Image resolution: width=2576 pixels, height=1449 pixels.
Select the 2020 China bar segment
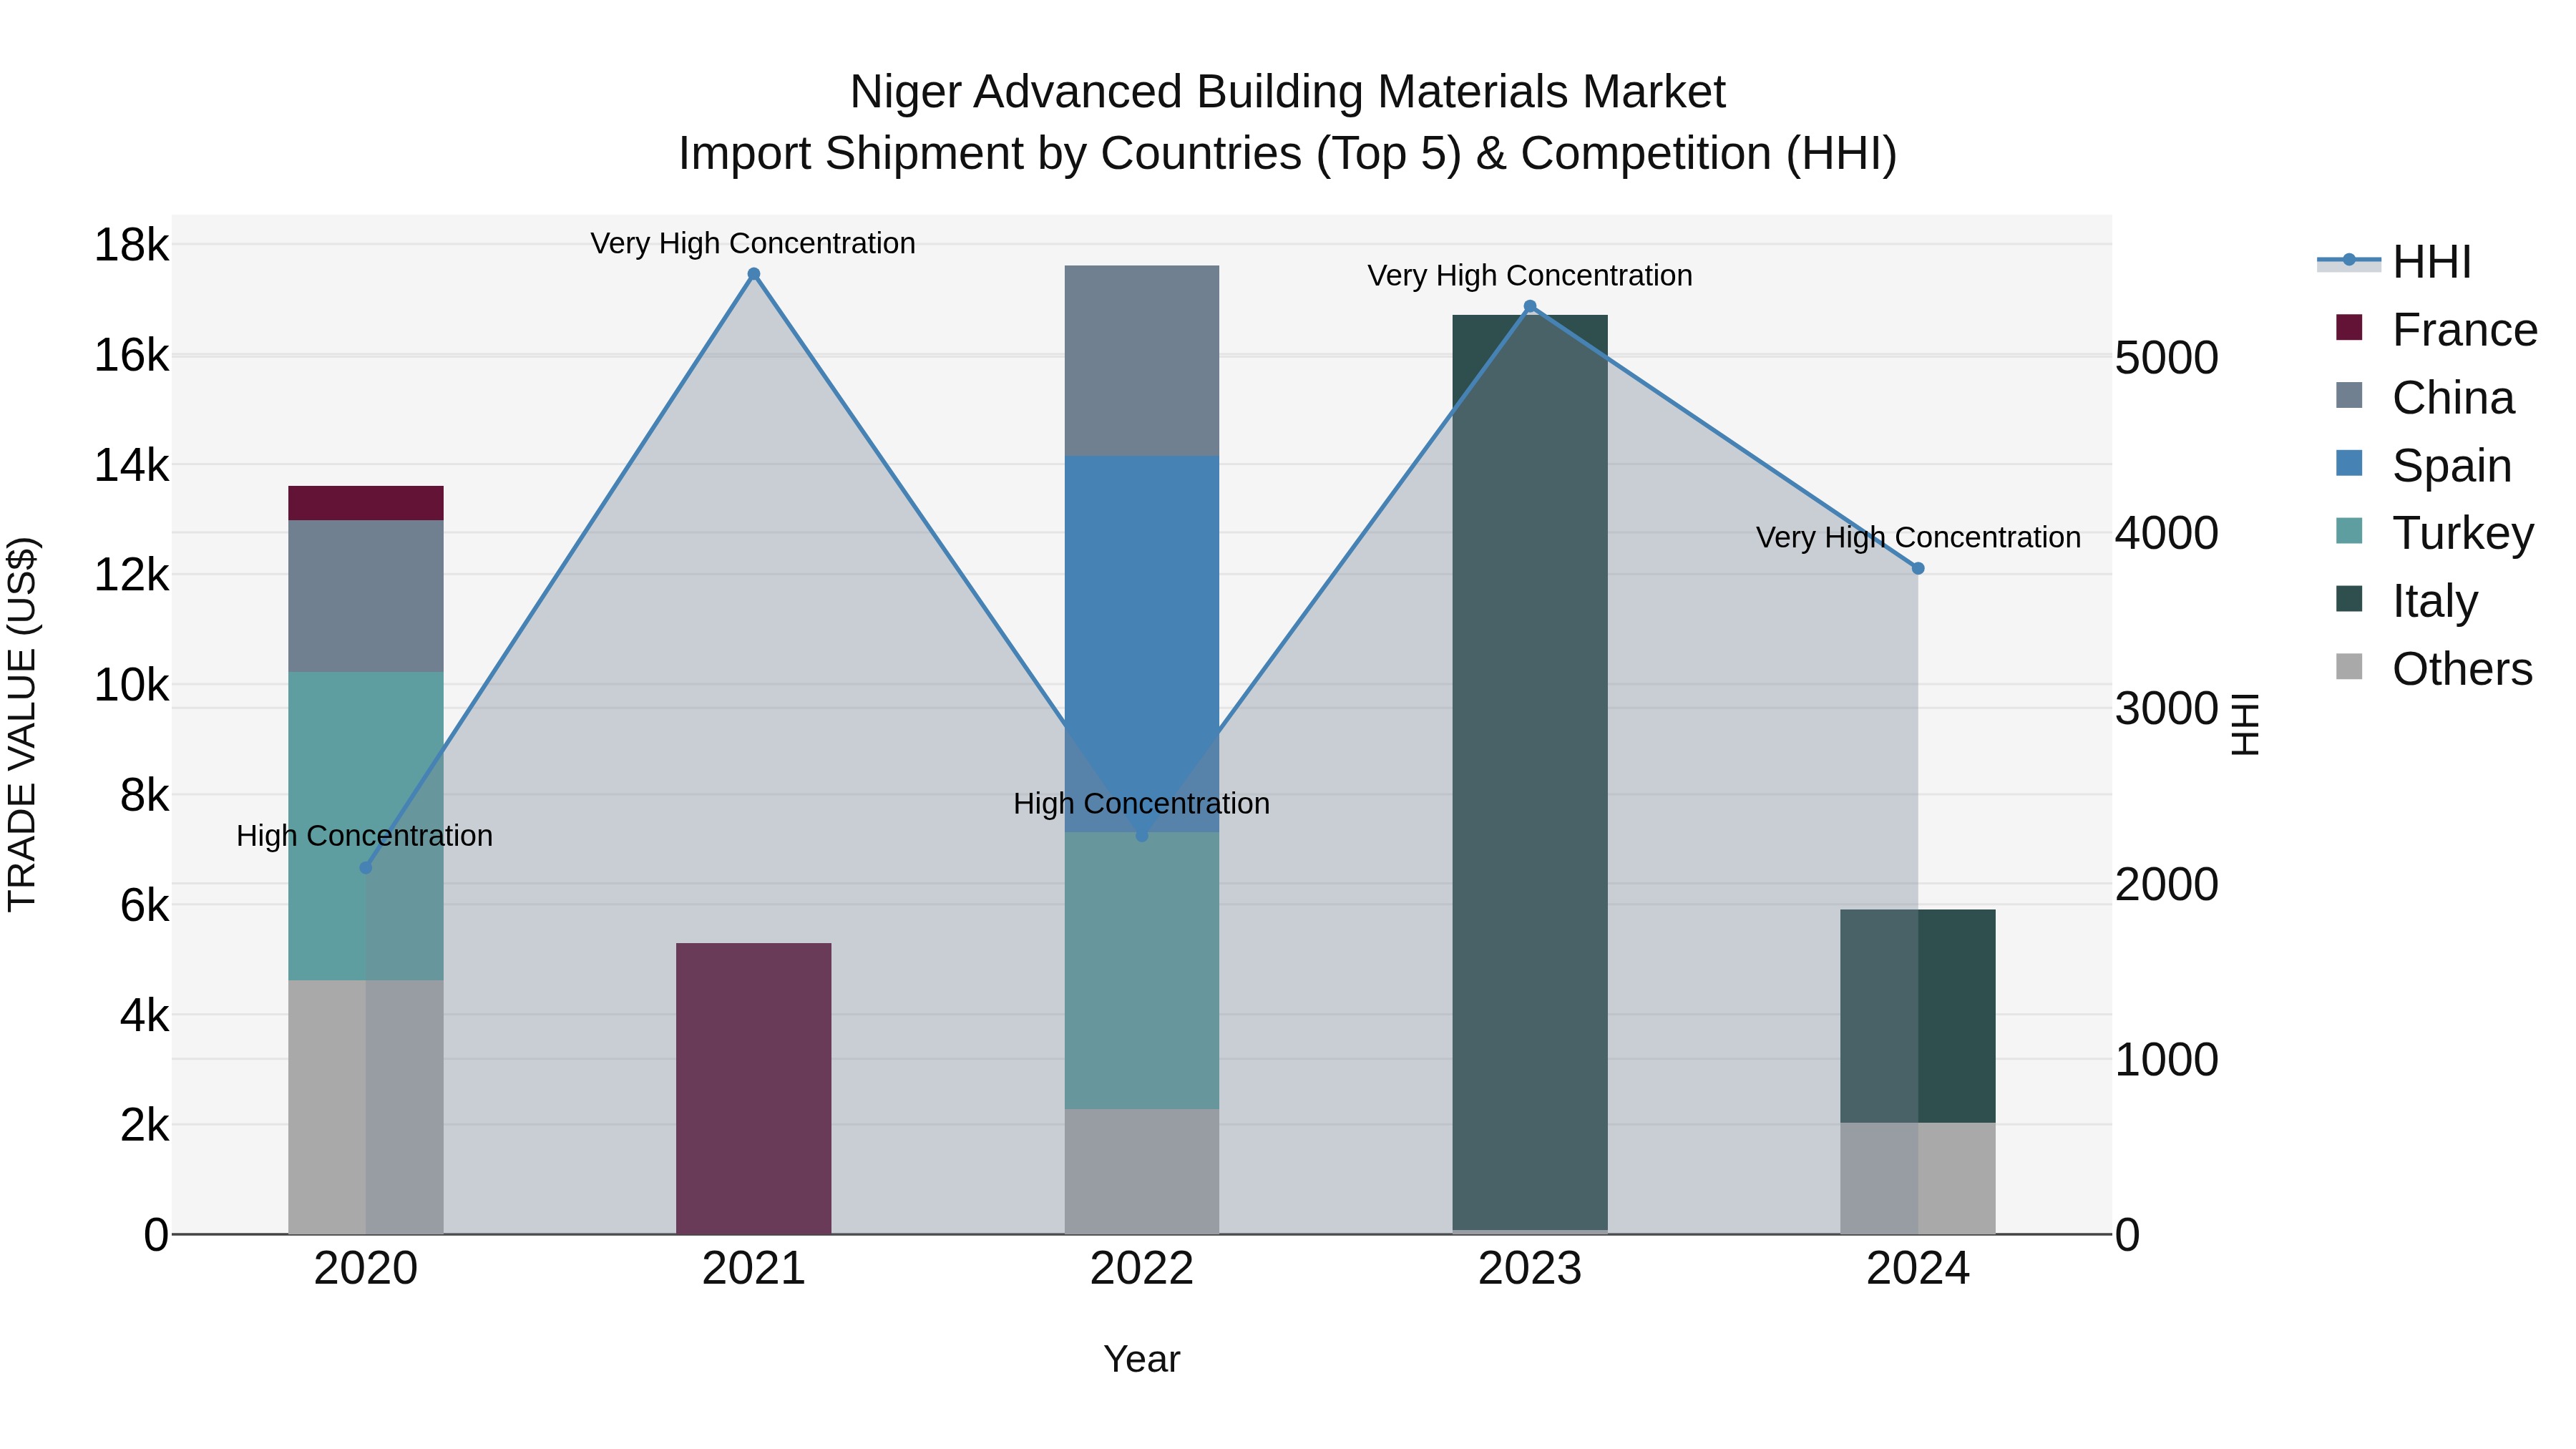[x=366, y=596]
